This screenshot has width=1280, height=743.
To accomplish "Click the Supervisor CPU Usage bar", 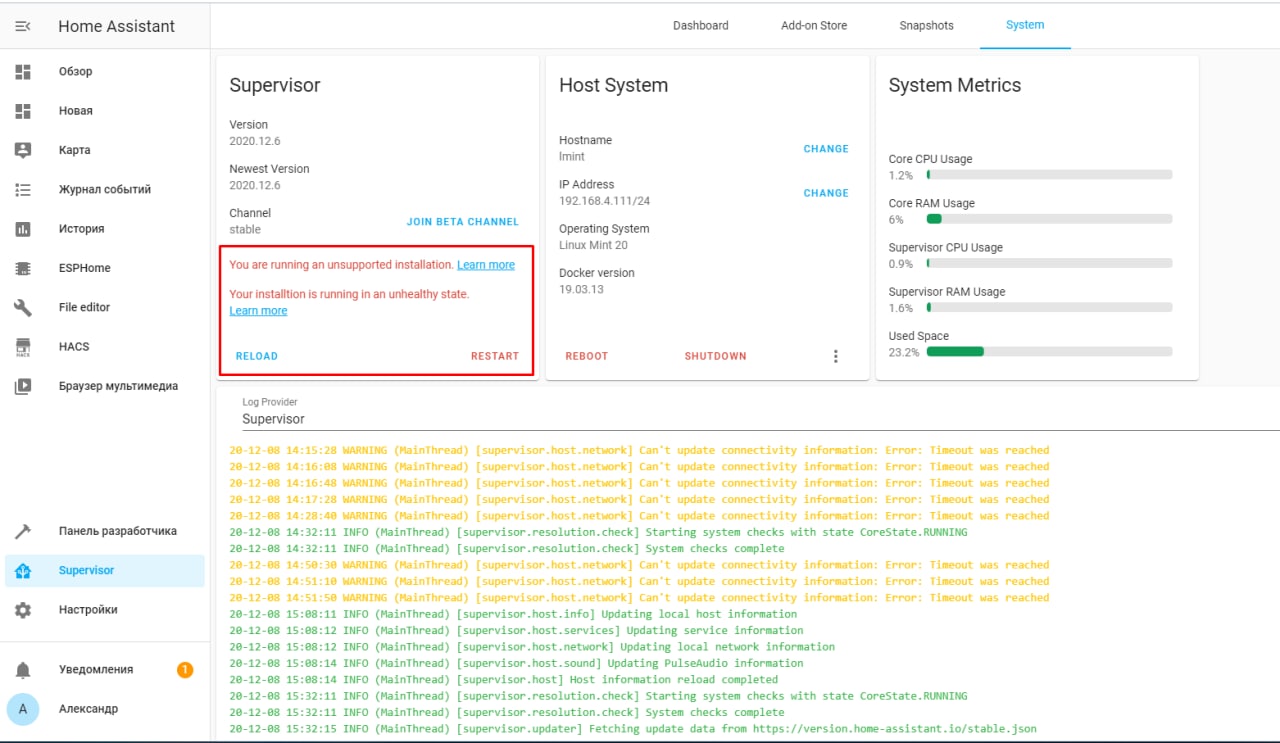I will click(x=1049, y=264).
